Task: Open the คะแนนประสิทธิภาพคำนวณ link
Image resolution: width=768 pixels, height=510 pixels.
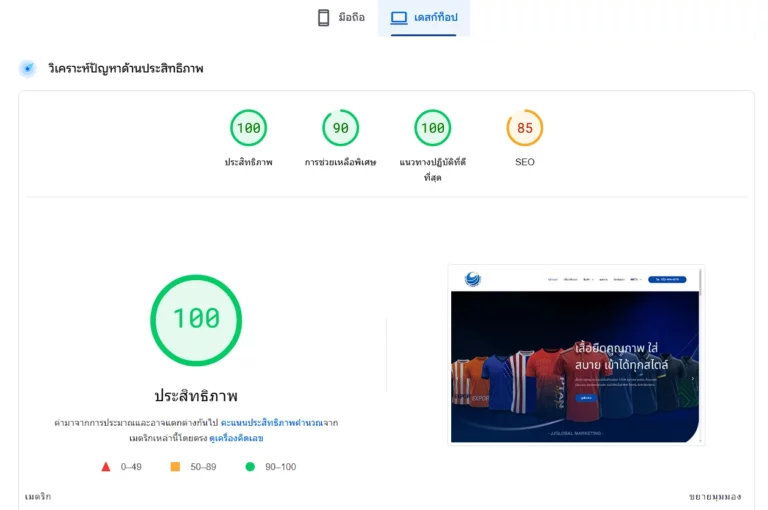Action: pos(271,422)
